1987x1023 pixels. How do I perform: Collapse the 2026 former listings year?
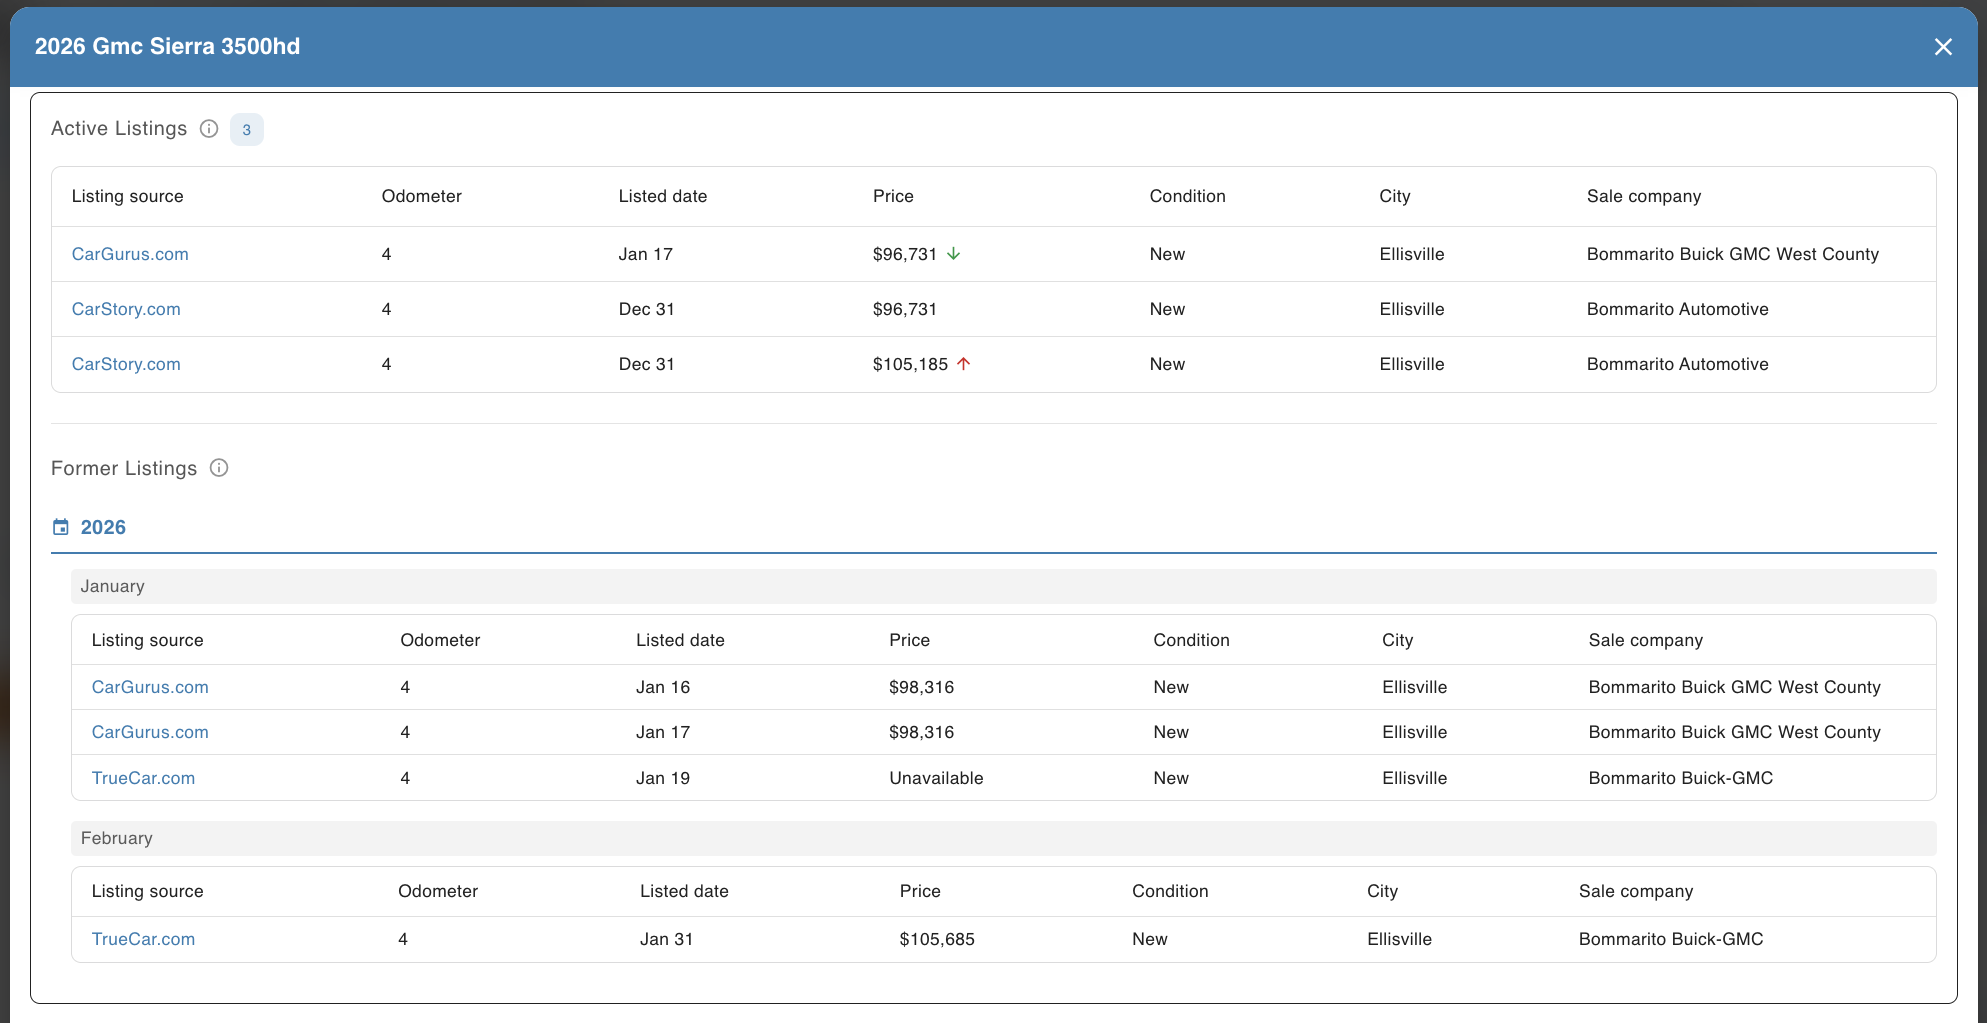(103, 527)
